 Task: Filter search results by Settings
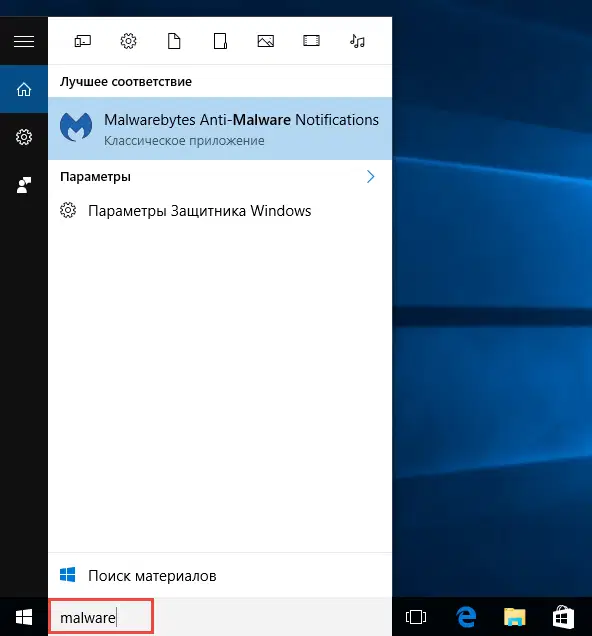pyautogui.click(x=129, y=41)
